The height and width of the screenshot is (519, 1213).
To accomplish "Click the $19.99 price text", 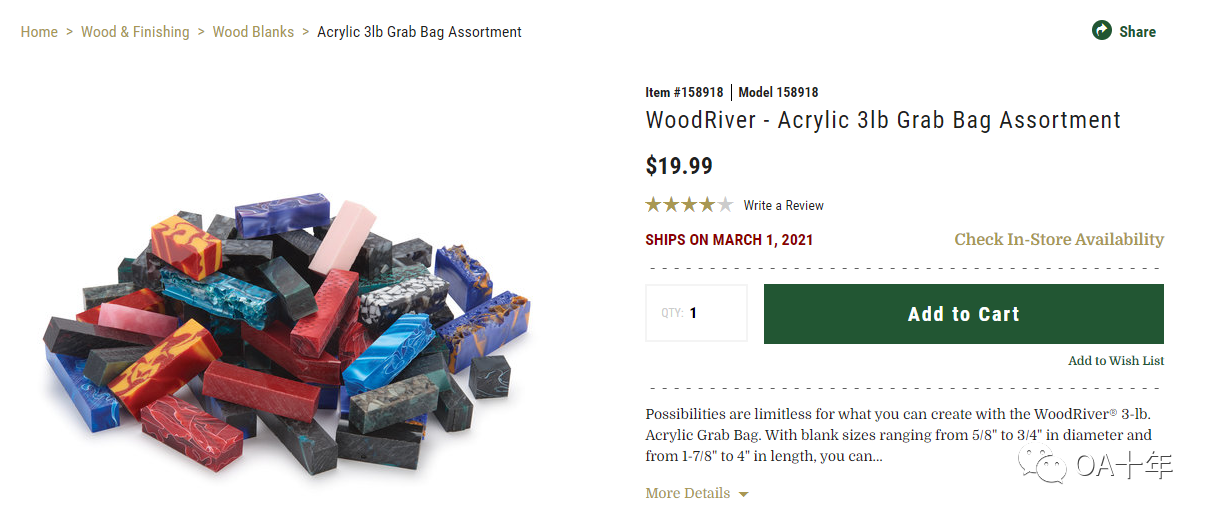I will point(679,166).
